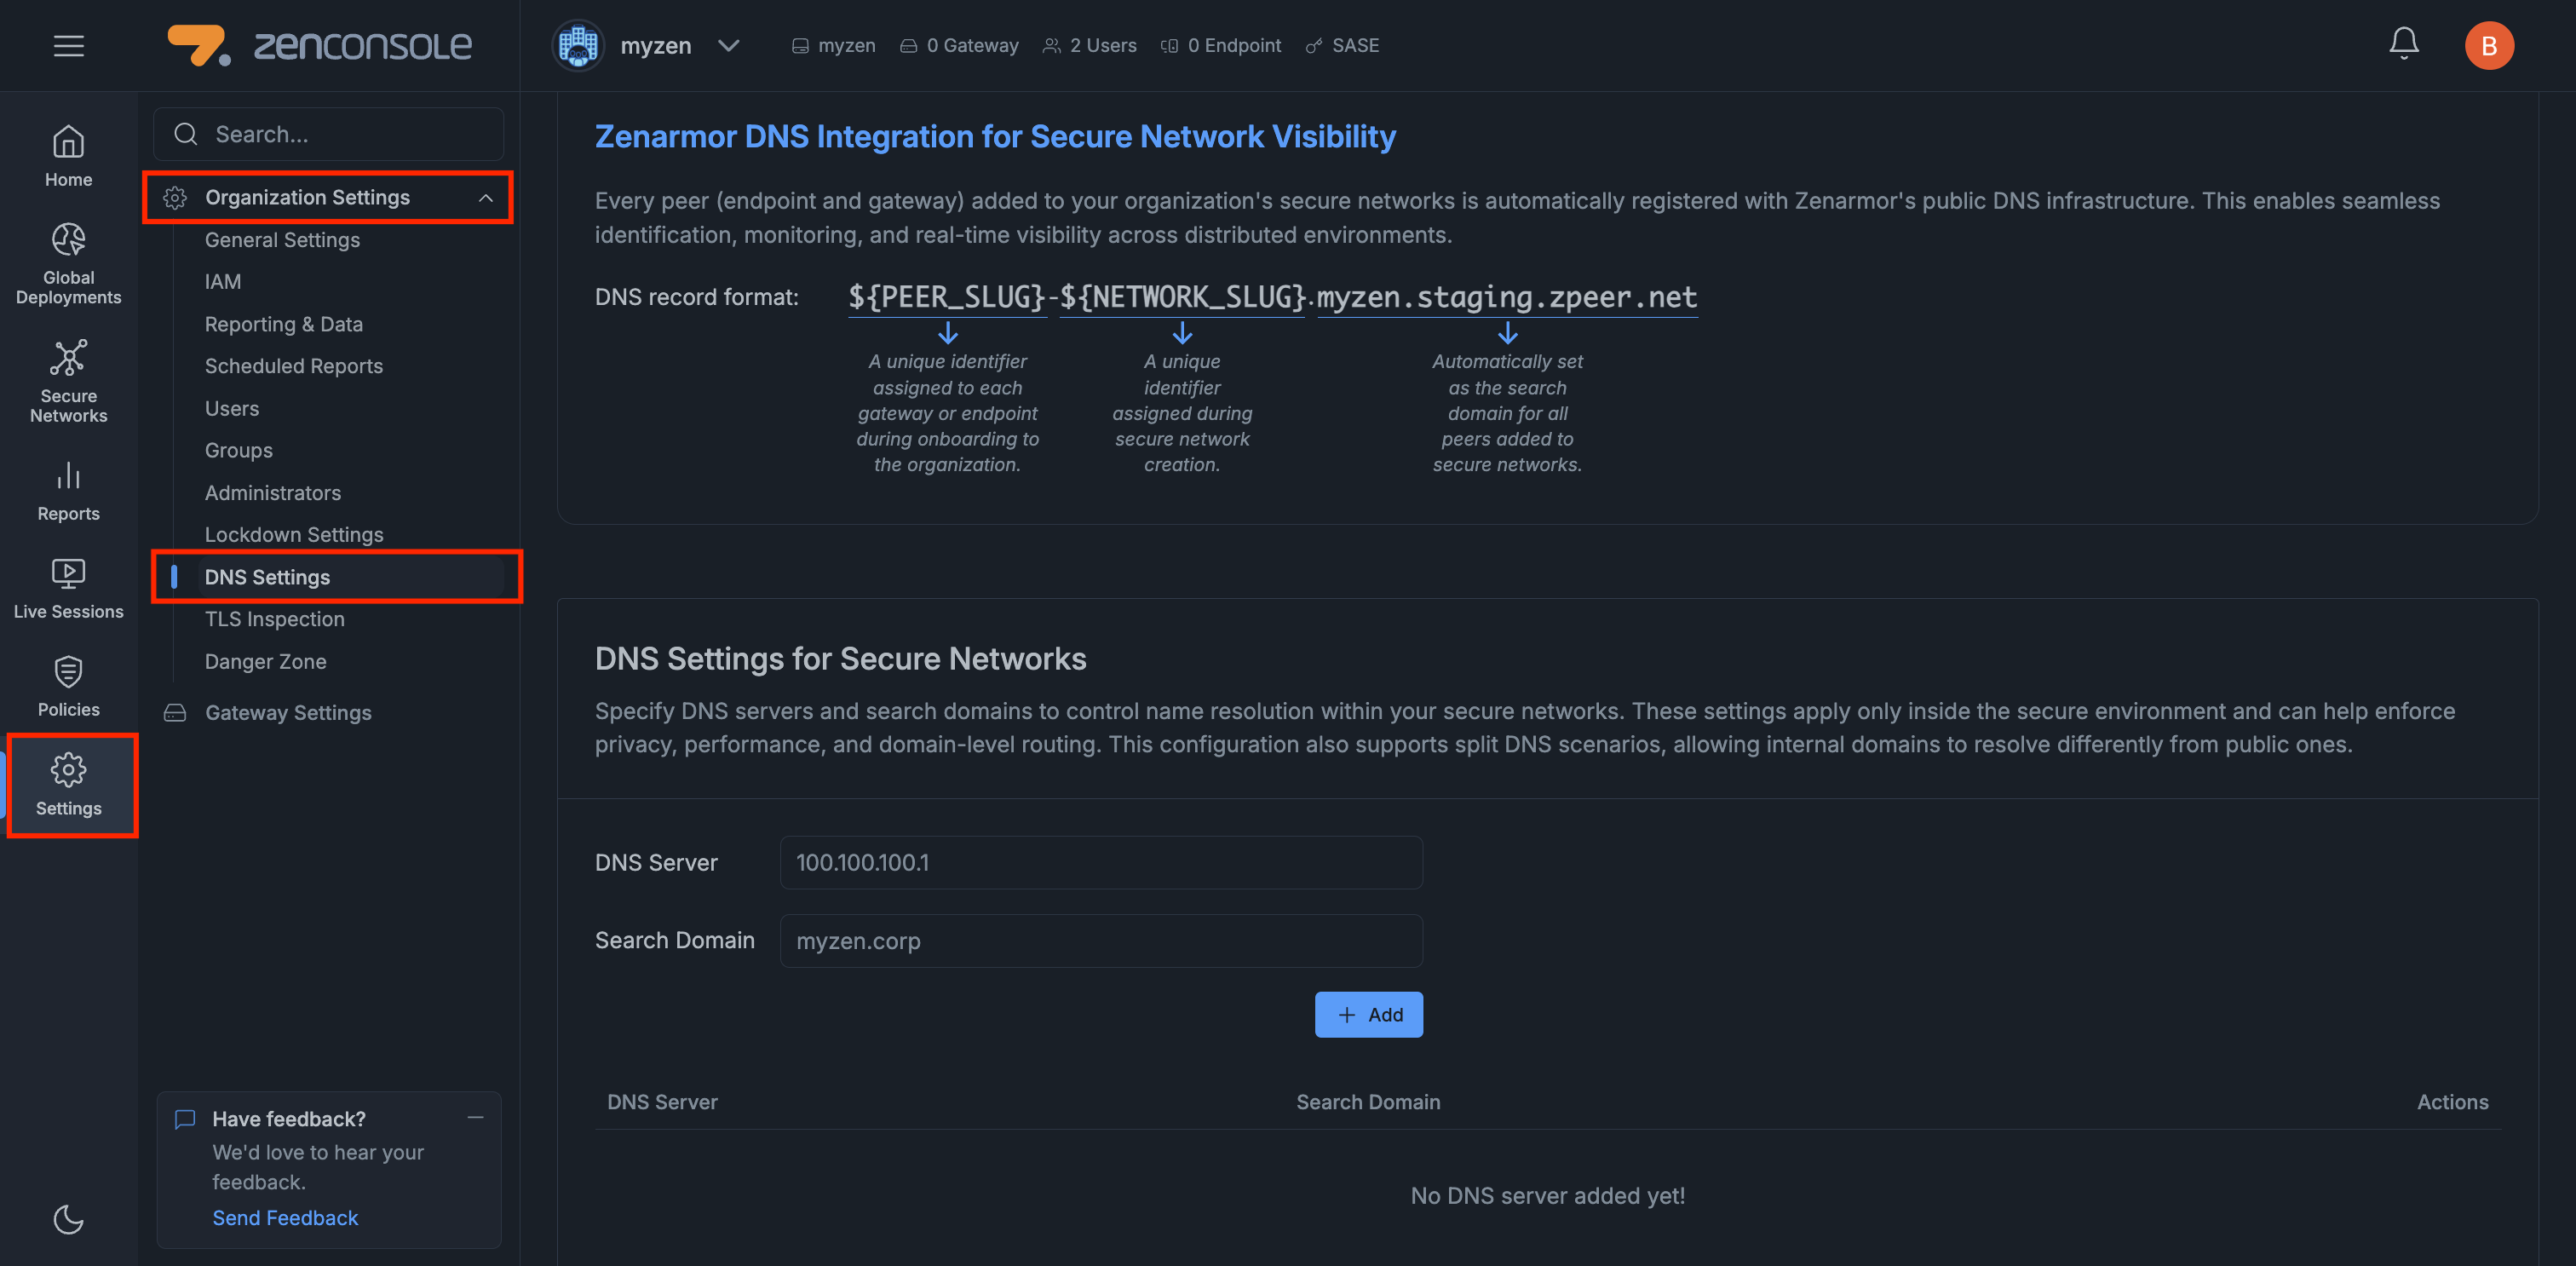Viewport: 2576px width, 1266px height.
Task: Open Reports from the sidebar
Action: [68, 489]
